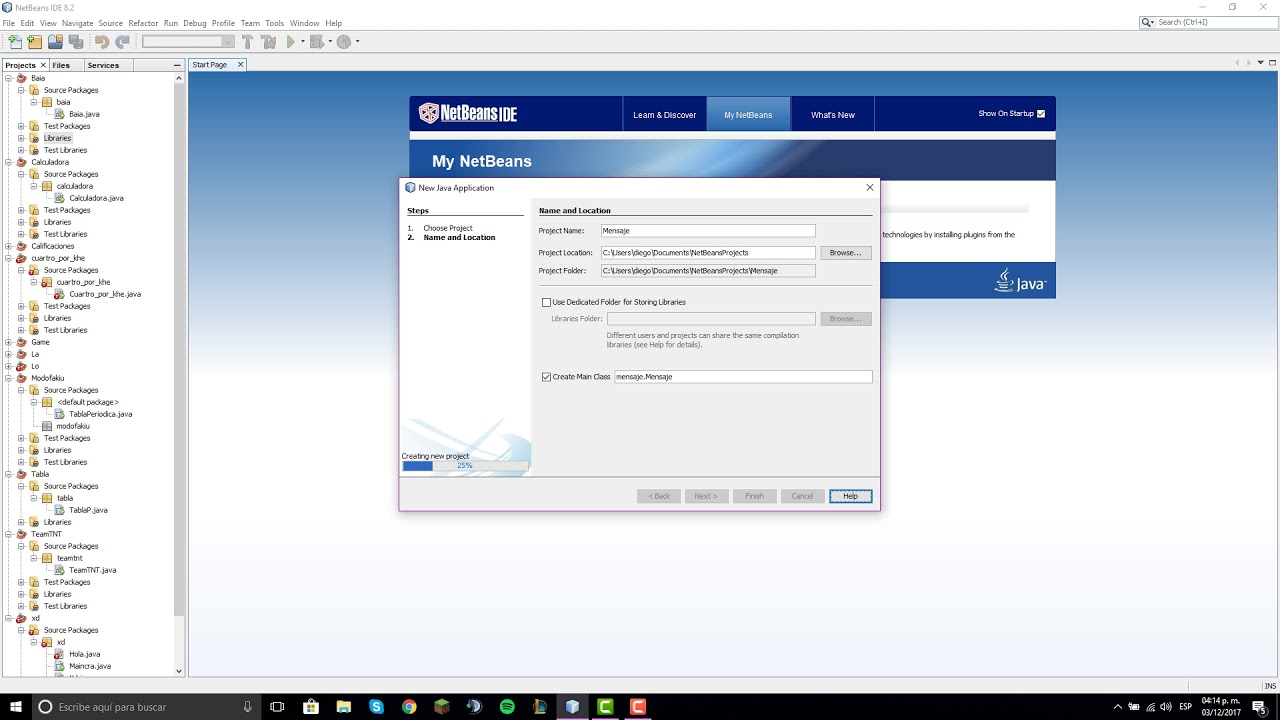Click the Cancel button in the wizard
1280x720 pixels.
pyautogui.click(x=802, y=496)
